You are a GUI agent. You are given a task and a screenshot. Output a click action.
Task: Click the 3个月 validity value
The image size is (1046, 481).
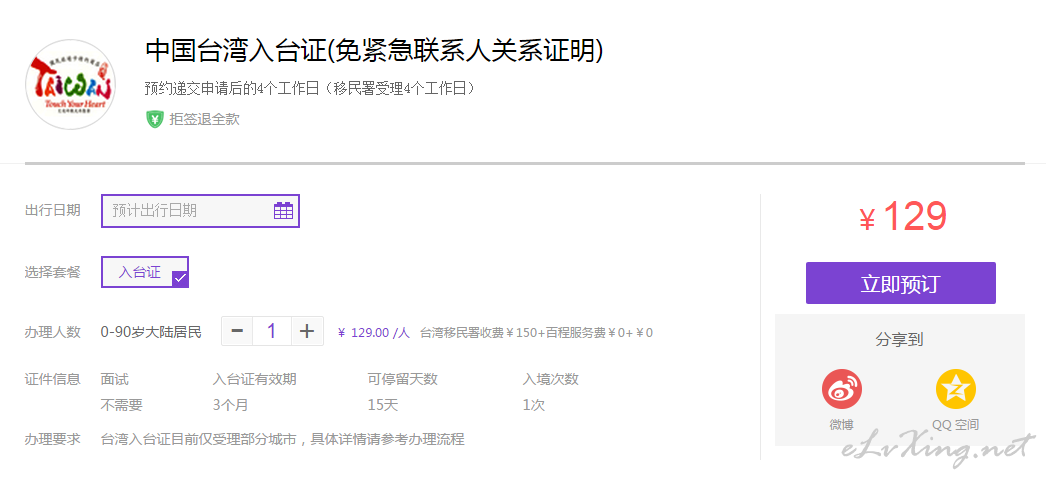(230, 405)
